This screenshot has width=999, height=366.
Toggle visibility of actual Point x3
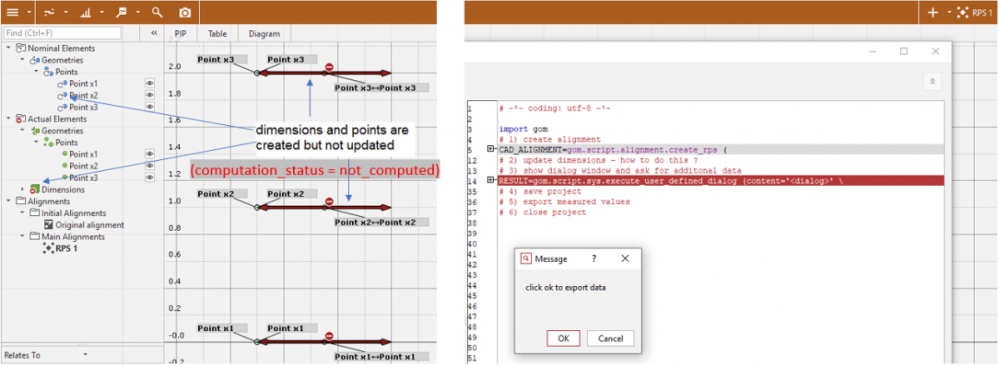pos(150,177)
